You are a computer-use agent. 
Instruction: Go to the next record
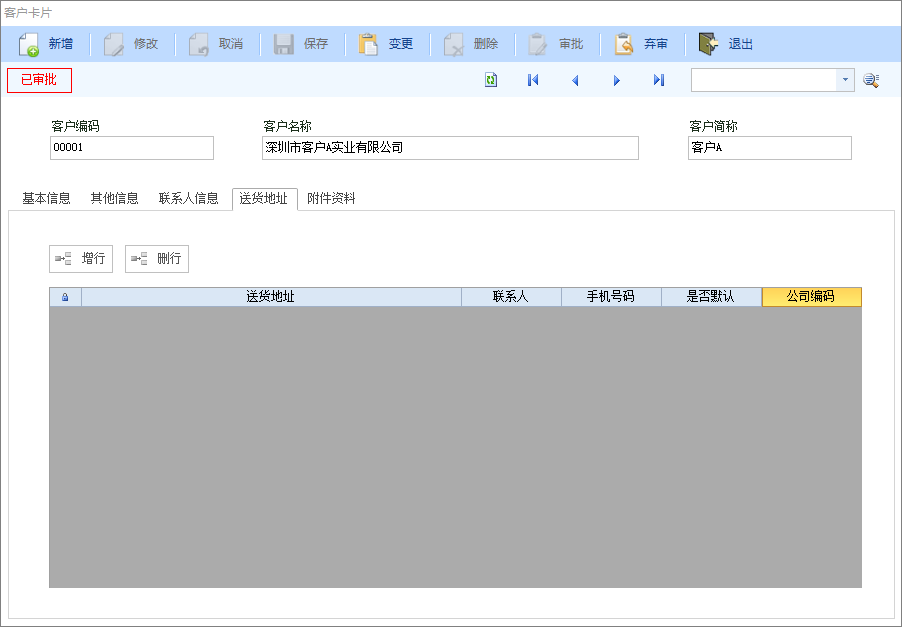coord(617,80)
